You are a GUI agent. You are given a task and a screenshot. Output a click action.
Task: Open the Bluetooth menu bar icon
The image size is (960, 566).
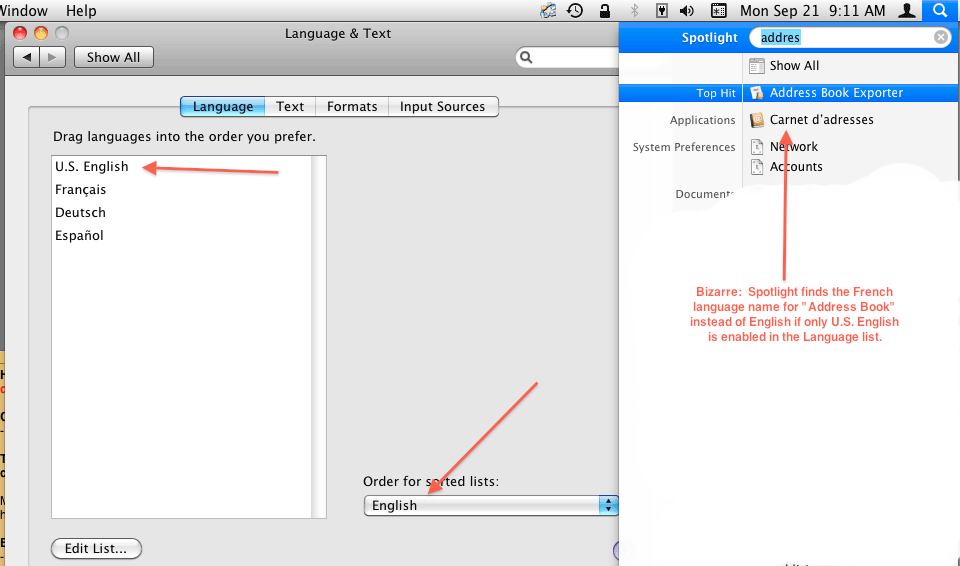click(634, 10)
